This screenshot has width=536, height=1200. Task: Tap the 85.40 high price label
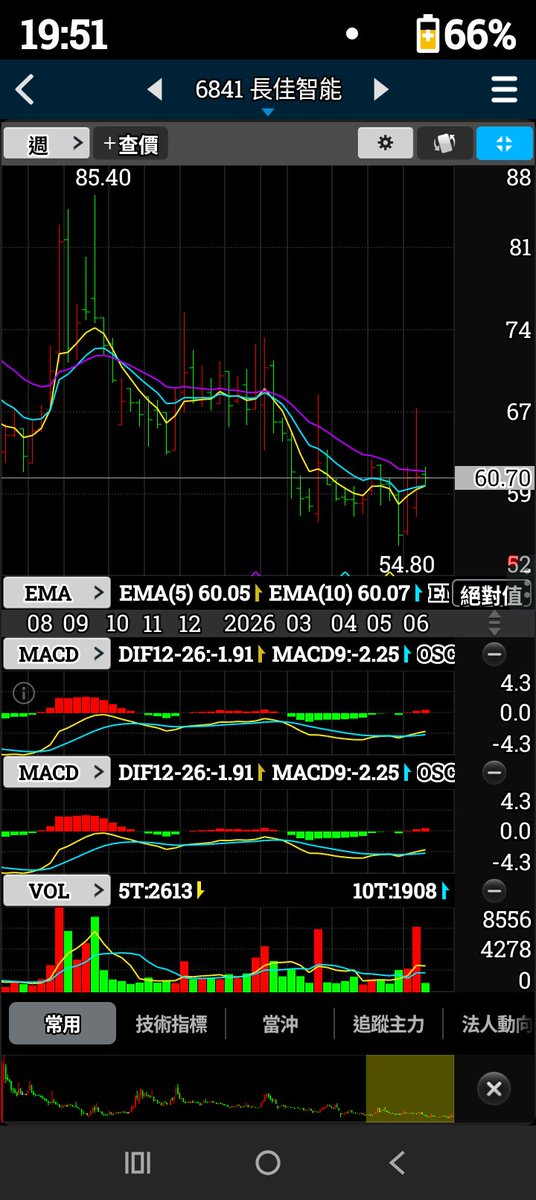point(103,179)
